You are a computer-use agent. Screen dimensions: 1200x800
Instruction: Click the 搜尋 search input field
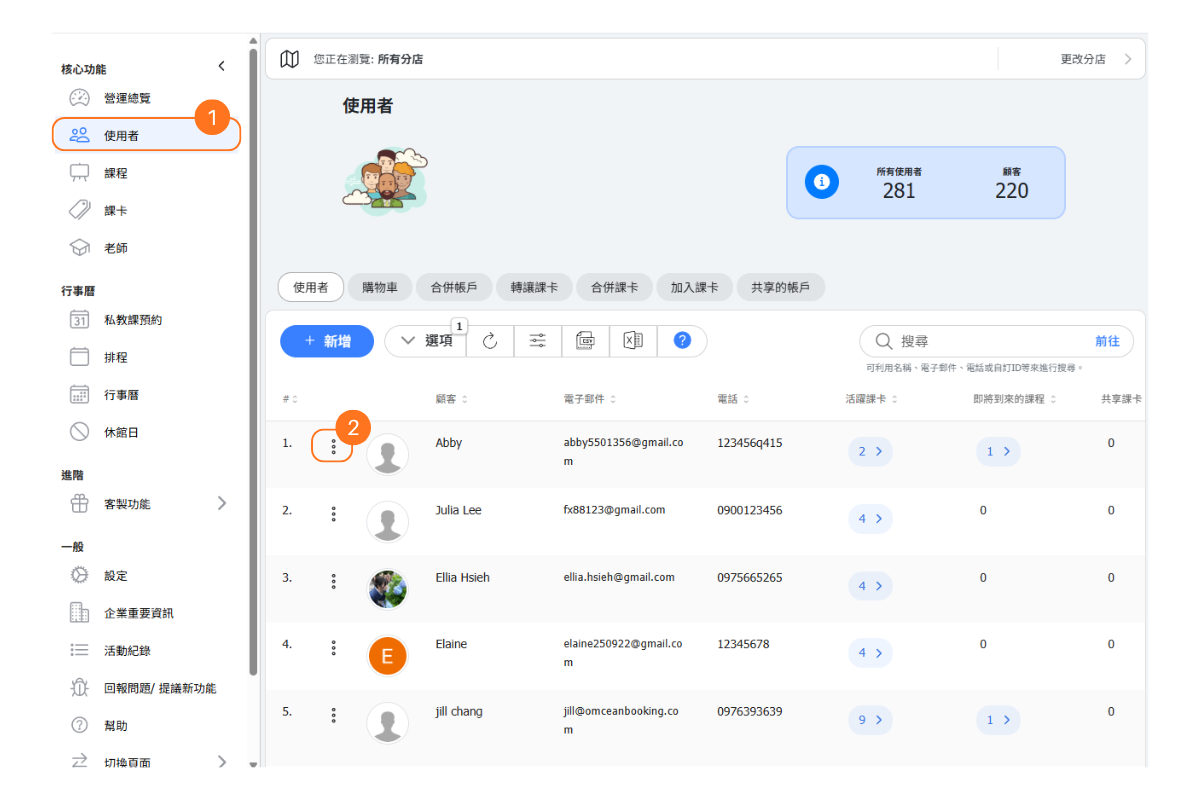point(990,341)
